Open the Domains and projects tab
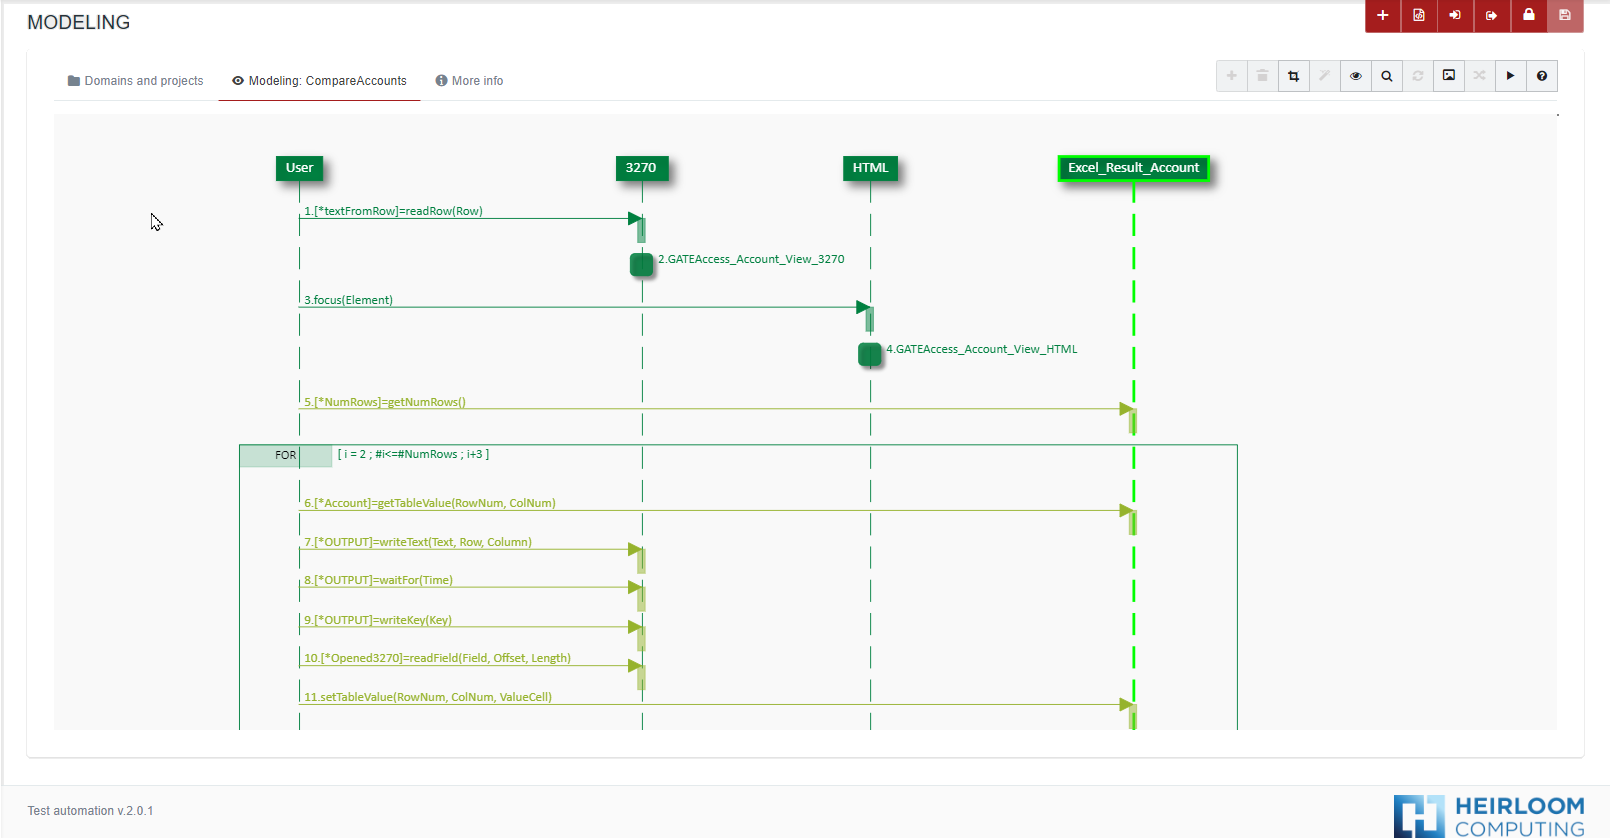Image resolution: width=1610 pixels, height=838 pixels. coord(135,81)
